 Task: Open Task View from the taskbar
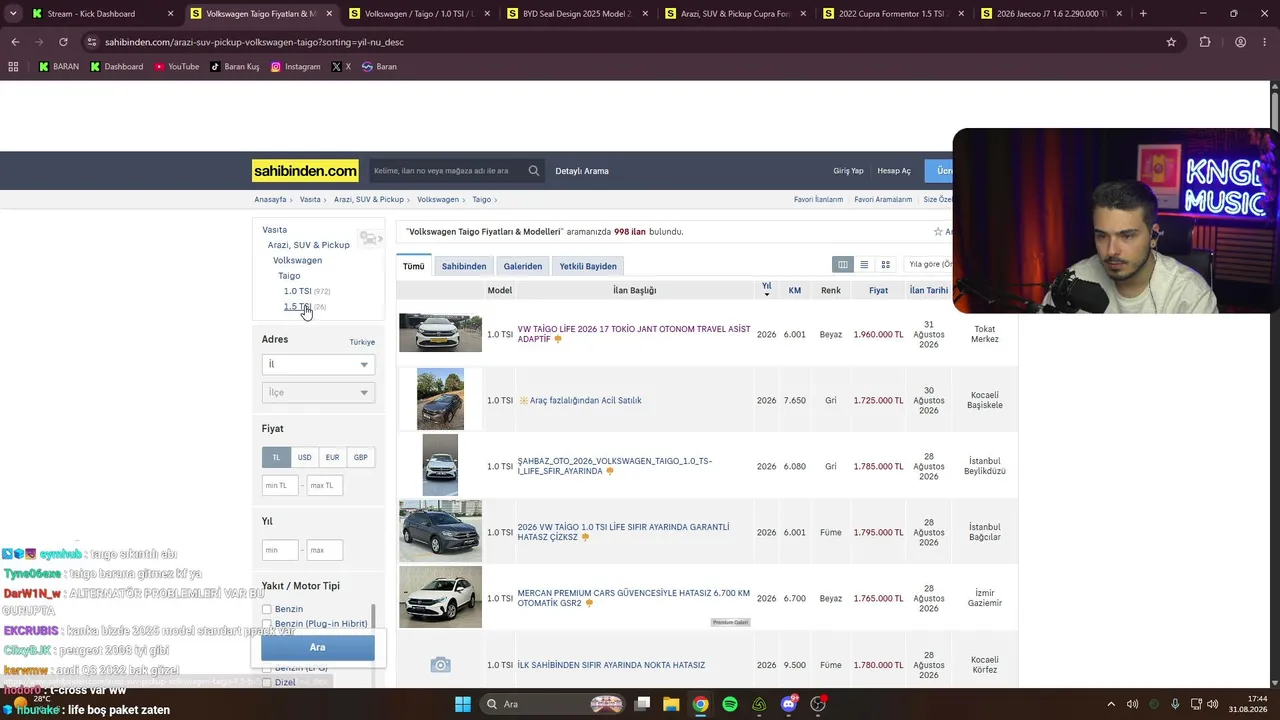(x=643, y=704)
